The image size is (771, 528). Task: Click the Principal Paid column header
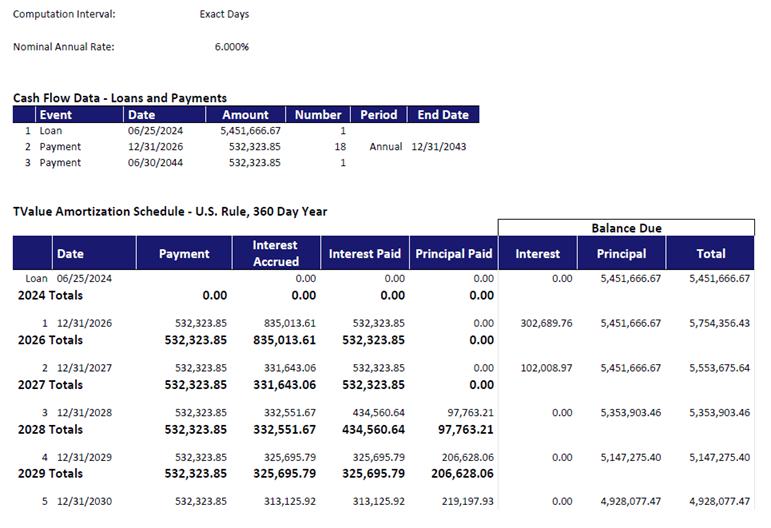tap(453, 254)
